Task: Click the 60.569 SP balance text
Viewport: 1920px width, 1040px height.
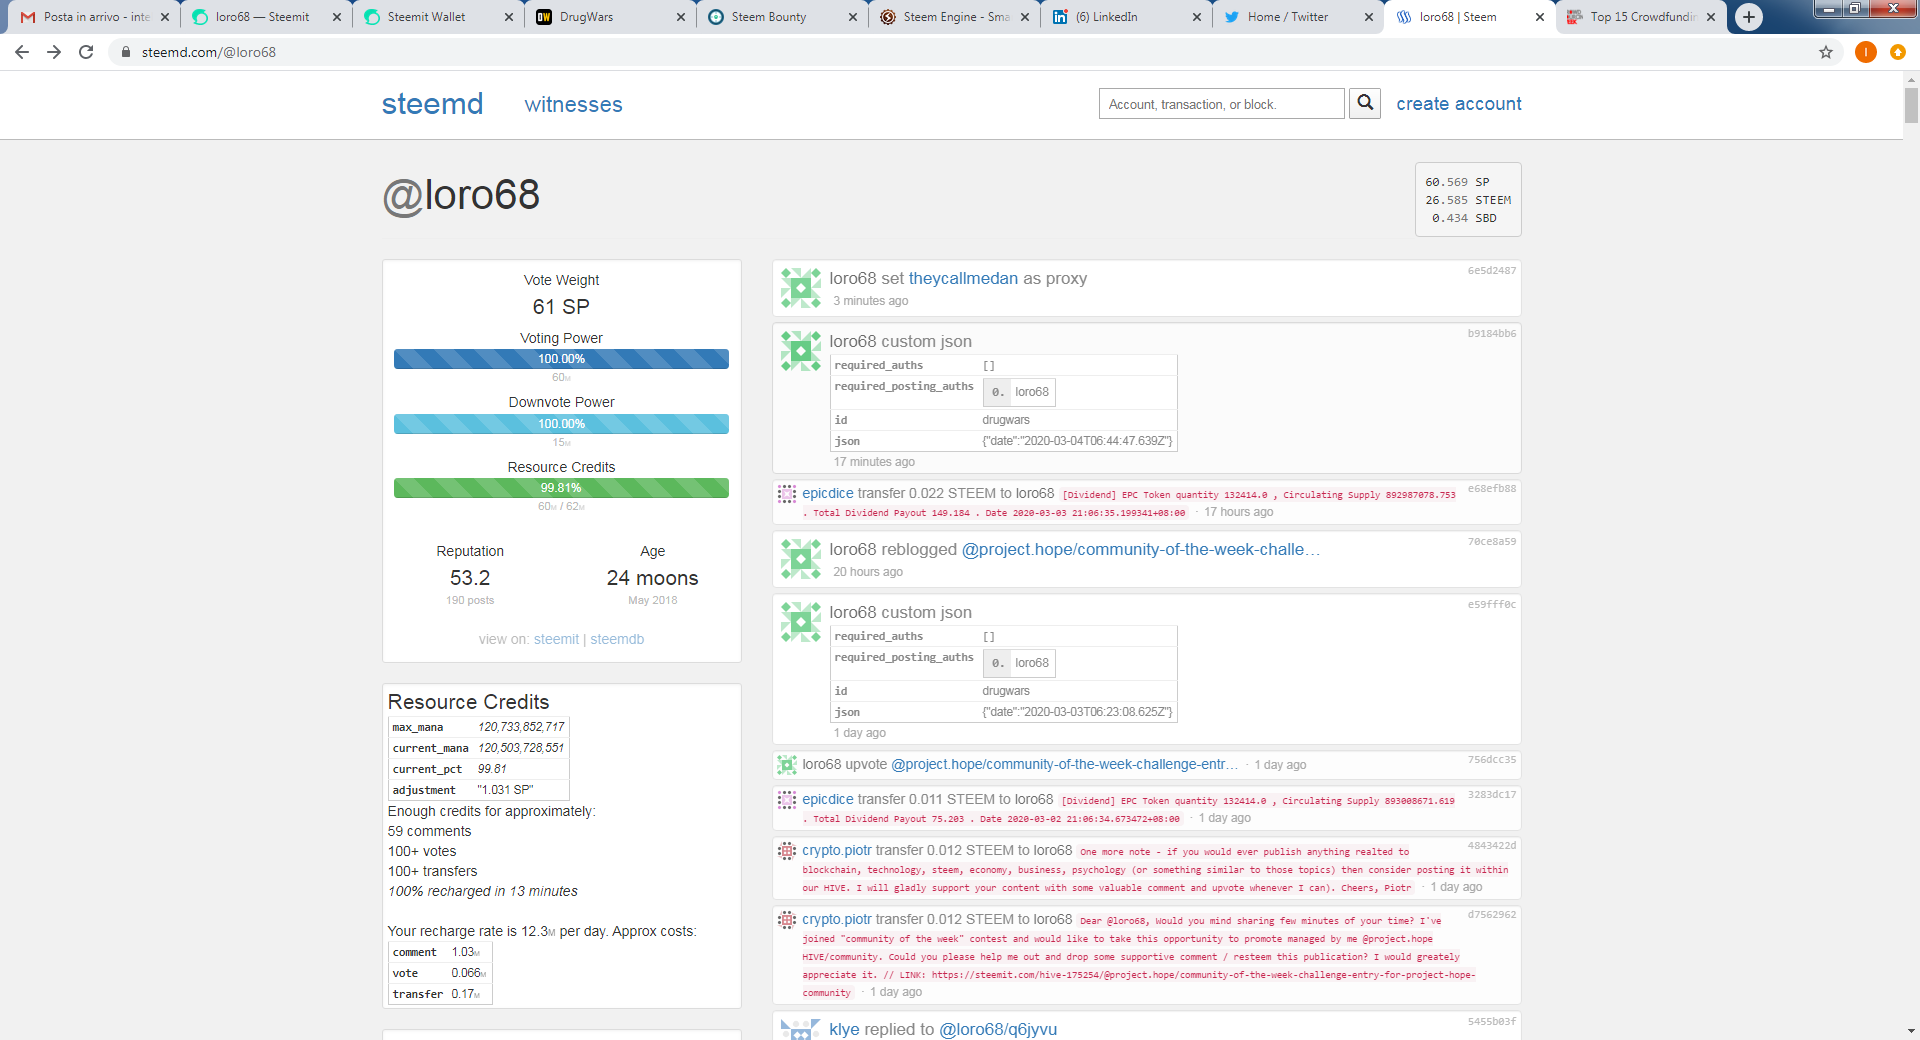Action: (x=1457, y=182)
